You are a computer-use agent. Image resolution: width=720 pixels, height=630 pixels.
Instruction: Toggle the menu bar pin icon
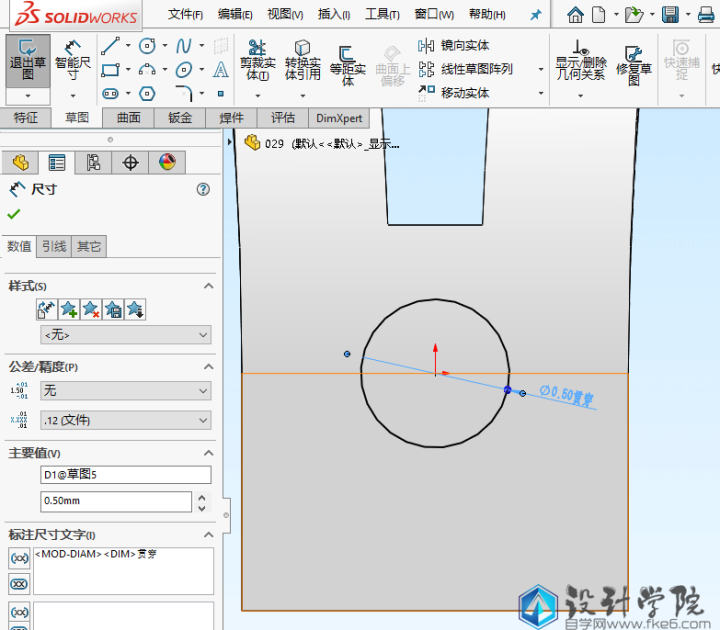pos(536,15)
